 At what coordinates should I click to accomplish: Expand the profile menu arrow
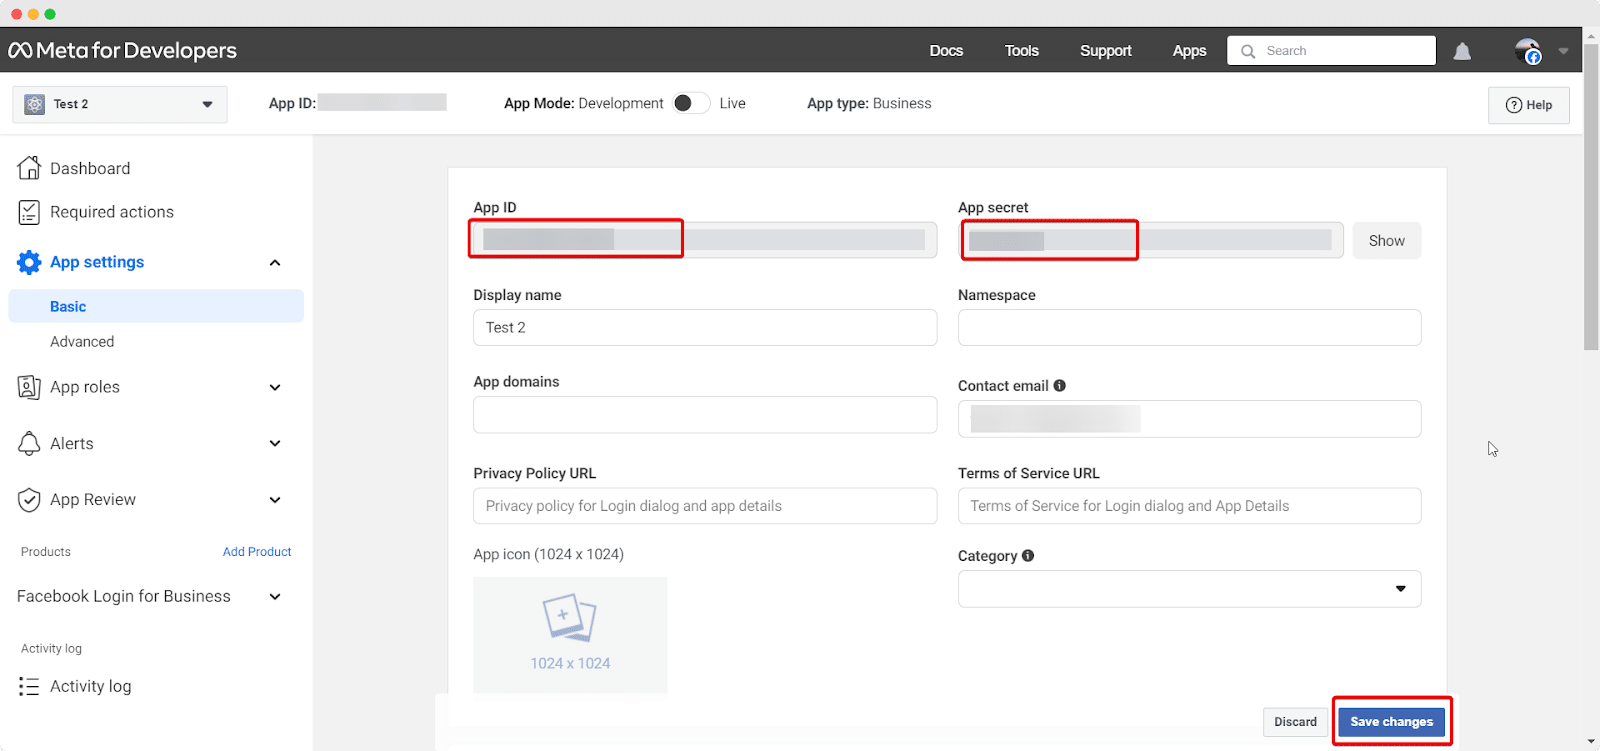point(1563,51)
